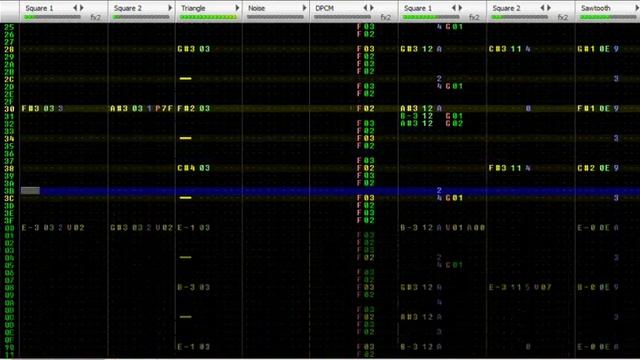
Task: Toggle mute on the Noise channel header
Action: (x=257, y=8)
